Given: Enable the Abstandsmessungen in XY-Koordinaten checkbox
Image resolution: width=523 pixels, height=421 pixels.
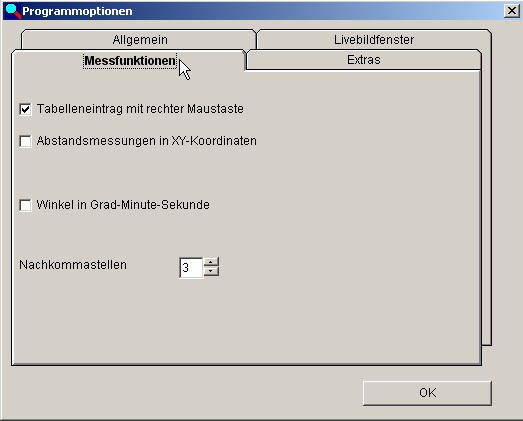Looking at the screenshot, I should (x=25, y=141).
